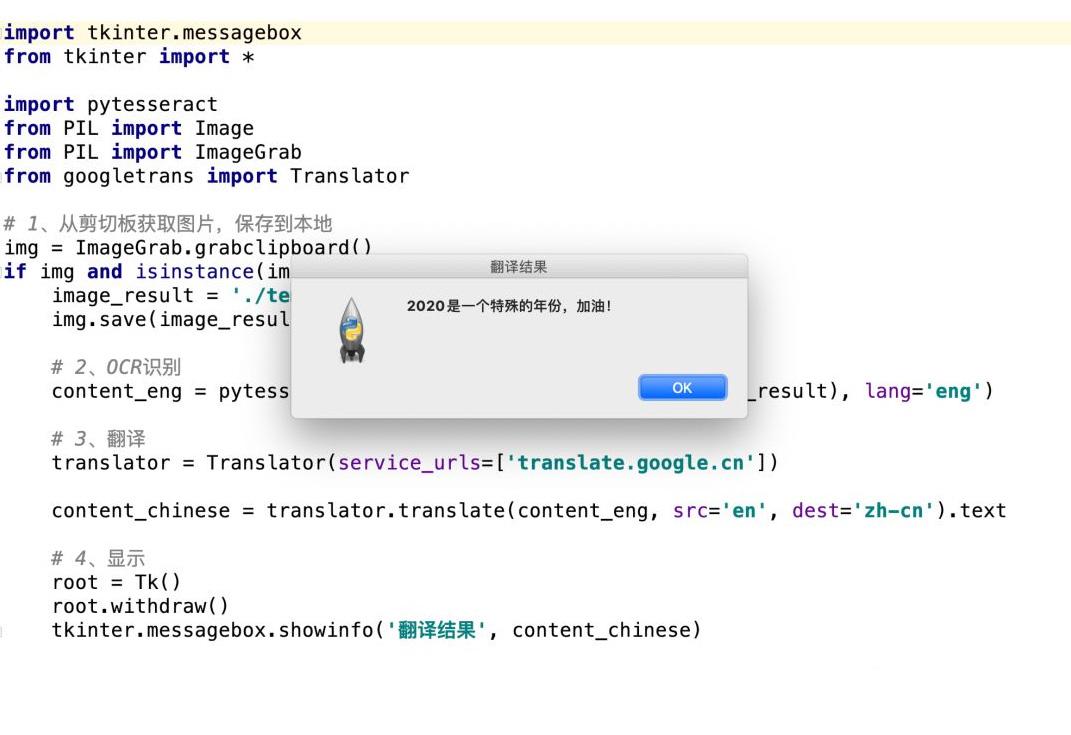Click the variable 'content_eng' in OCR assignment line
Image resolution: width=1071 pixels, height=735 pixels.
click(117, 391)
